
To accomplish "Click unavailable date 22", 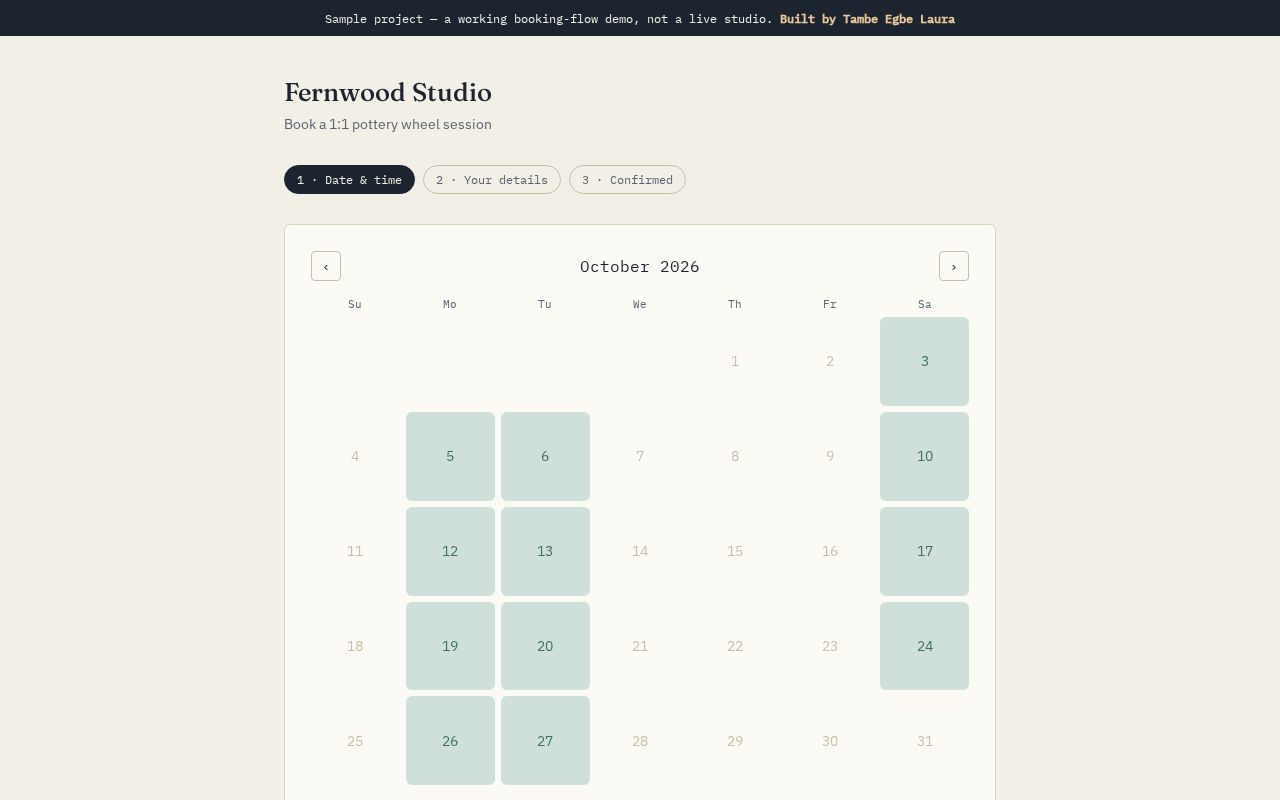I will pyautogui.click(x=735, y=646).
